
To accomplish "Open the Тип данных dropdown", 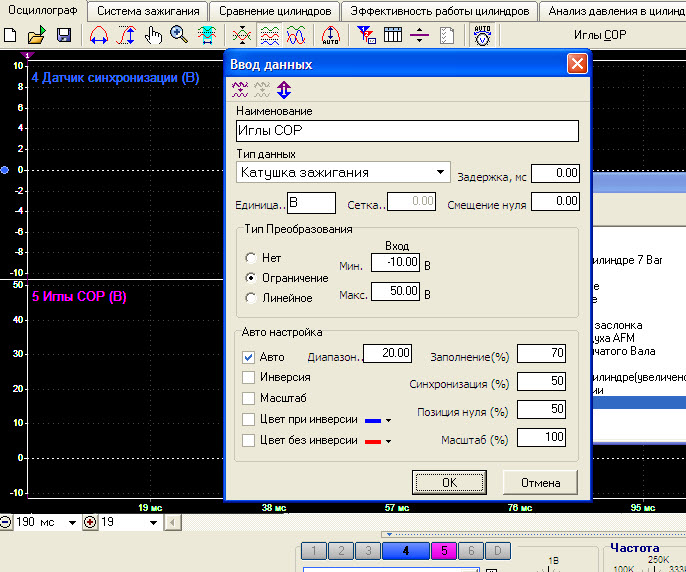I will (x=441, y=172).
